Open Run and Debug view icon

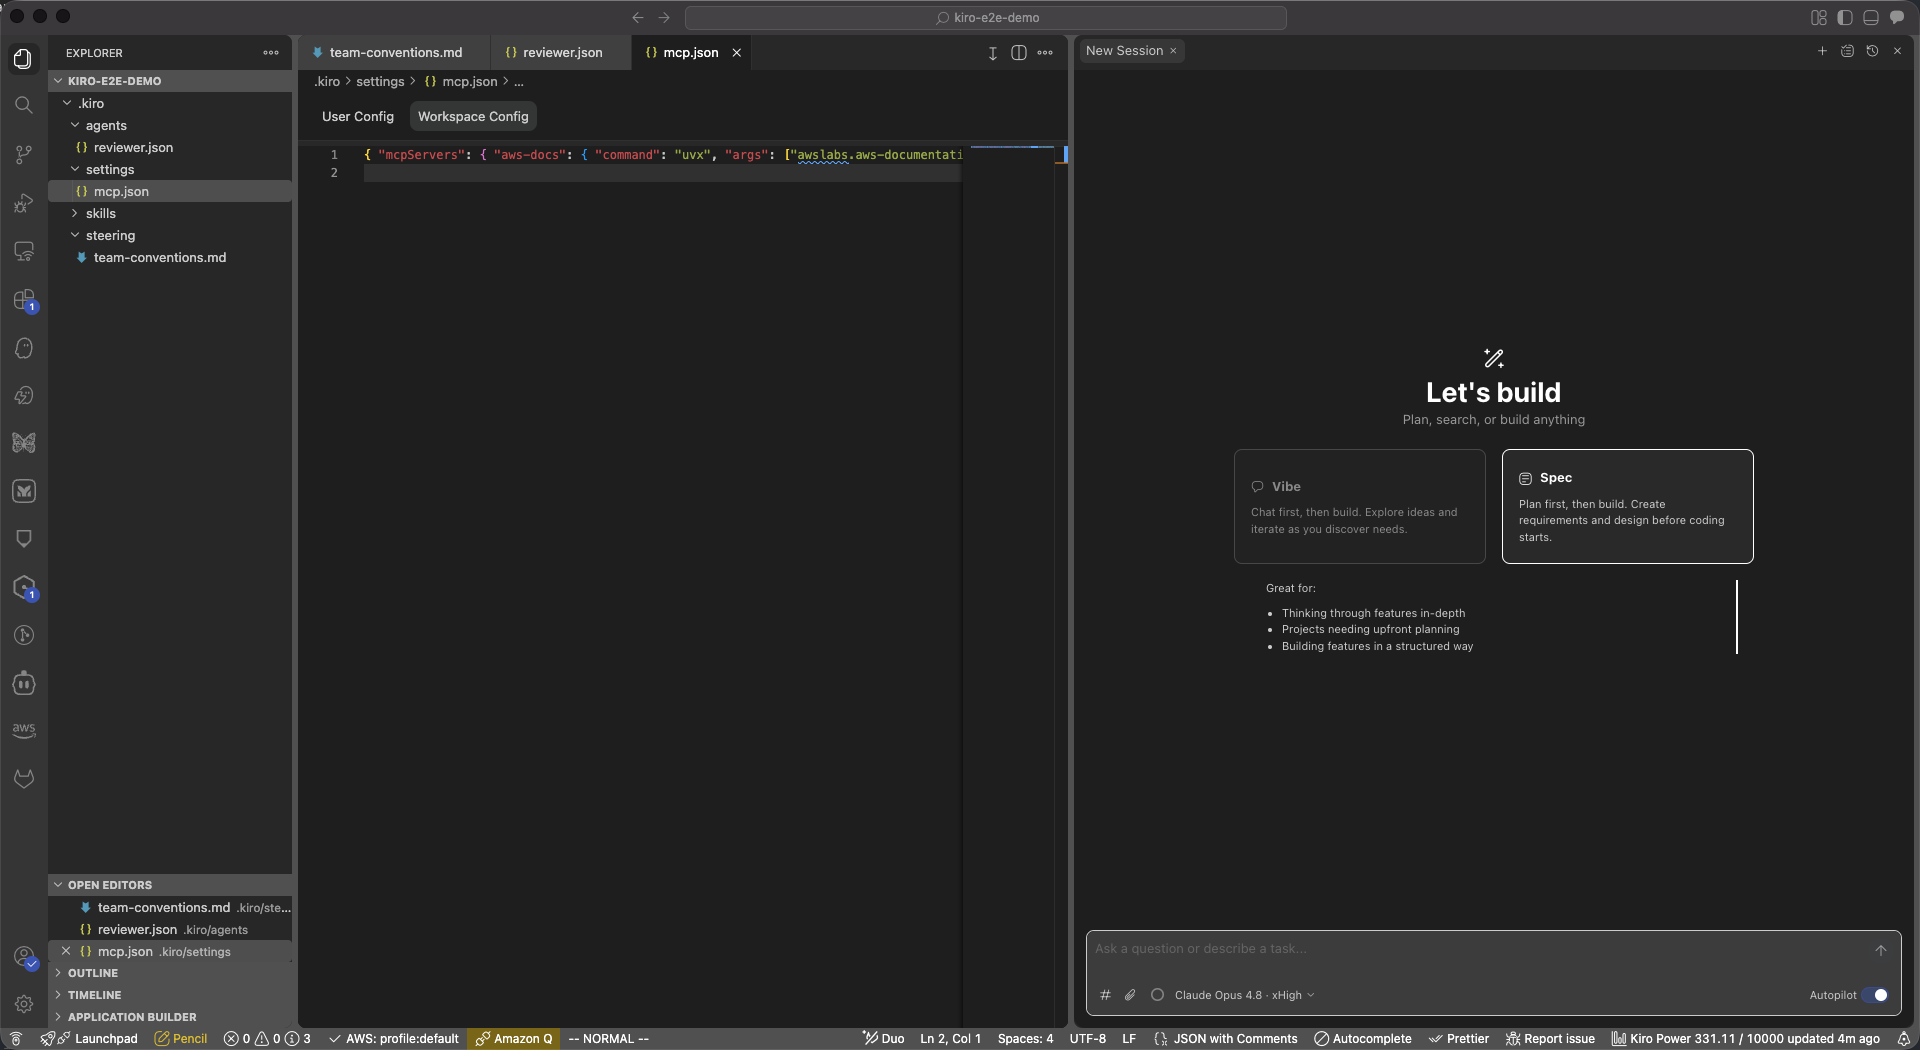pos(23,204)
